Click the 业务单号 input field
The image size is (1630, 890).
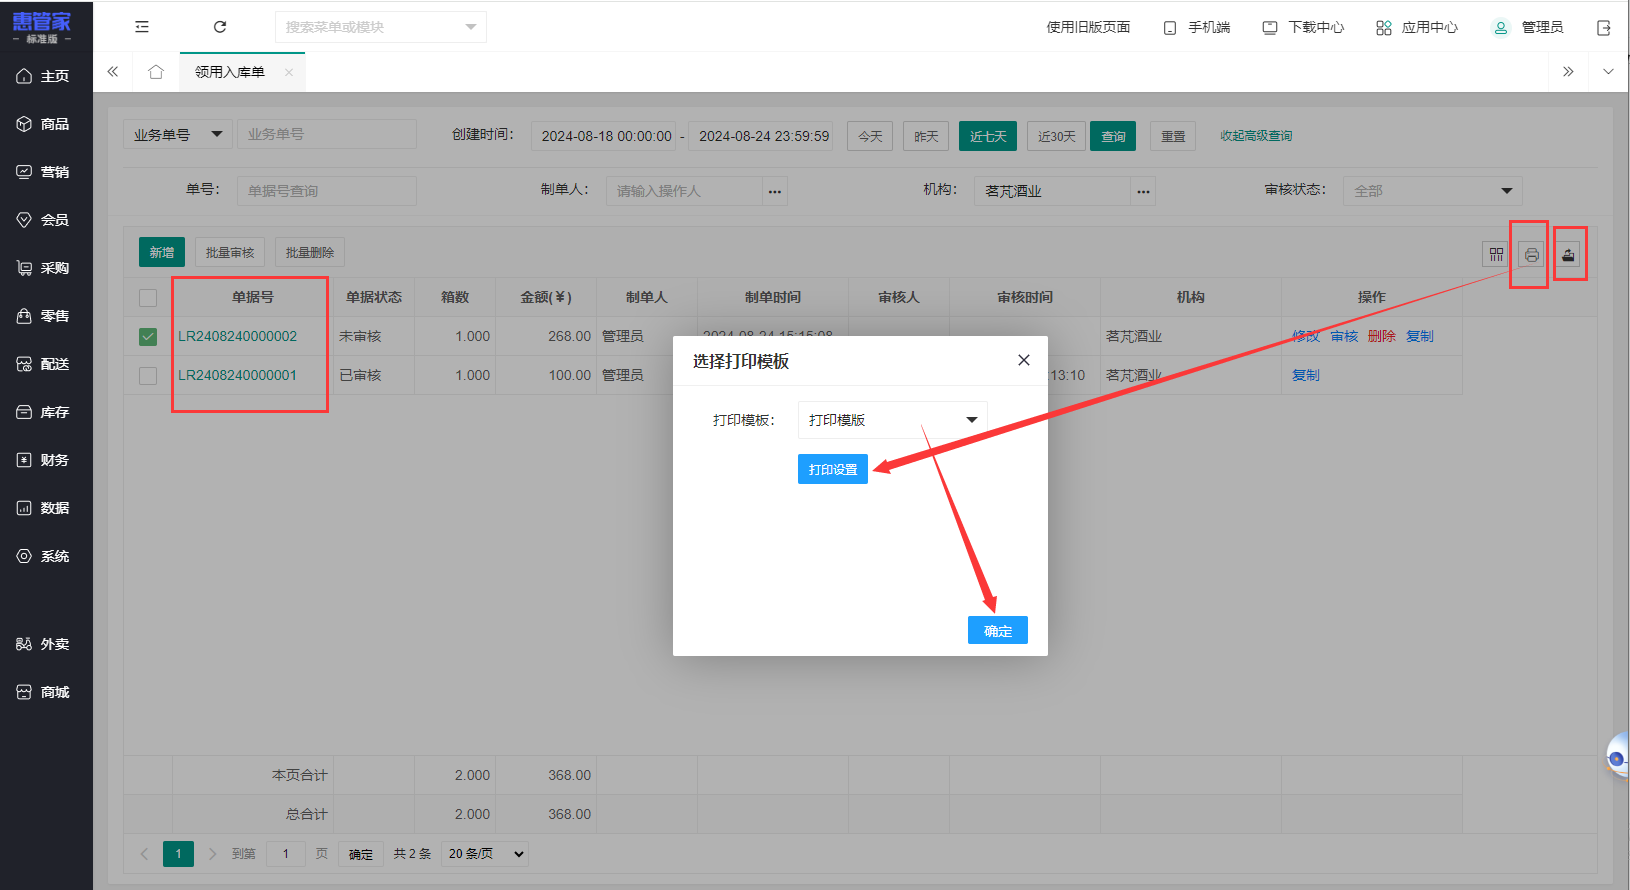327,134
